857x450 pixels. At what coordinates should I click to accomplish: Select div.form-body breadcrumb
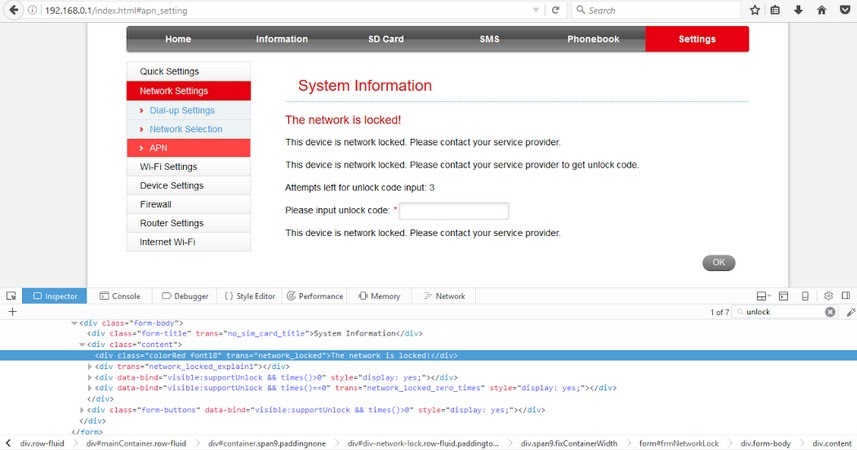766,443
